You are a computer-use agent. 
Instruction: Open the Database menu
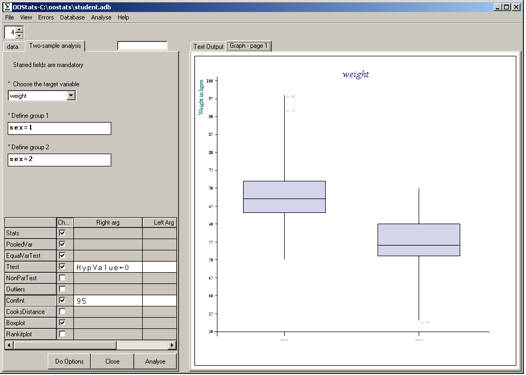click(x=72, y=17)
